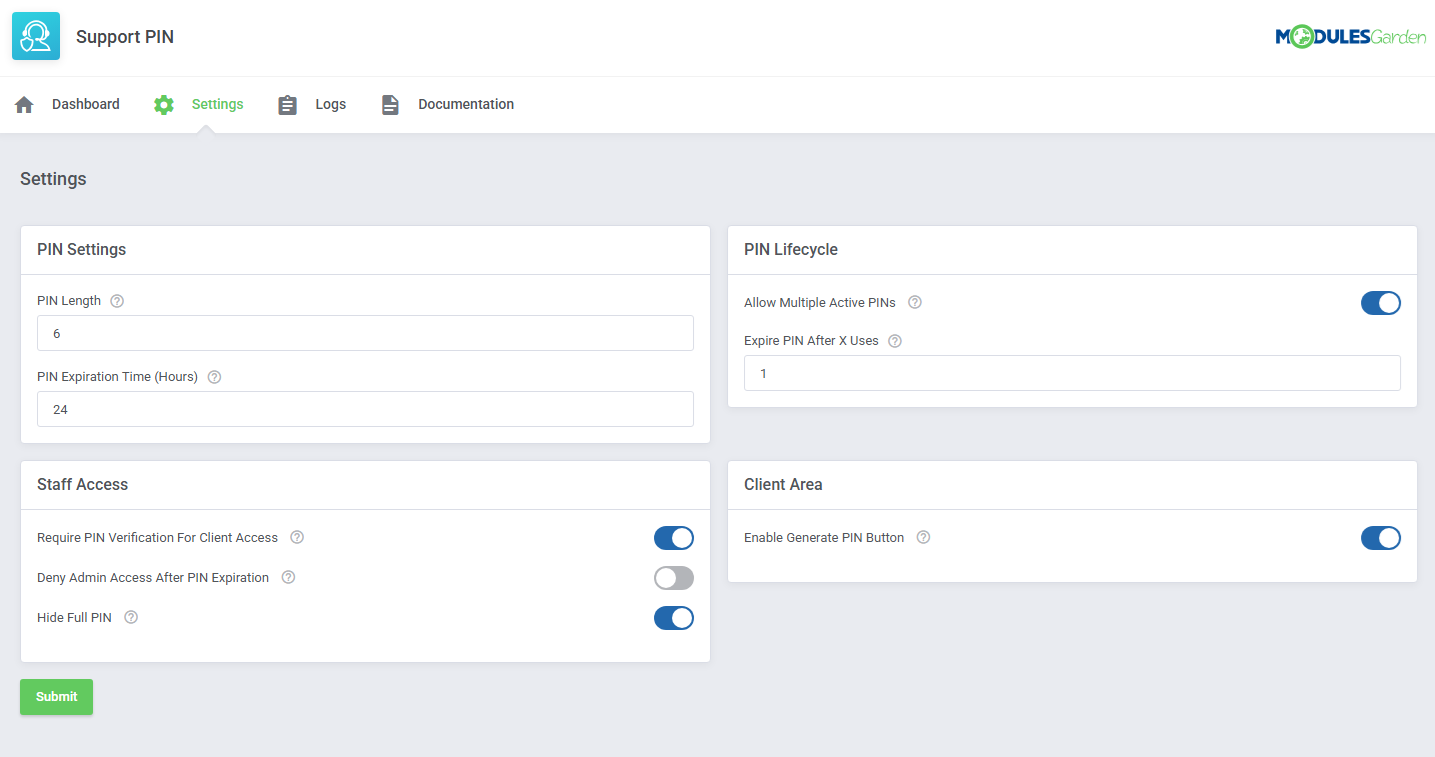Click the Hide Full PIN label text
The width and height of the screenshot is (1435, 757).
click(74, 618)
